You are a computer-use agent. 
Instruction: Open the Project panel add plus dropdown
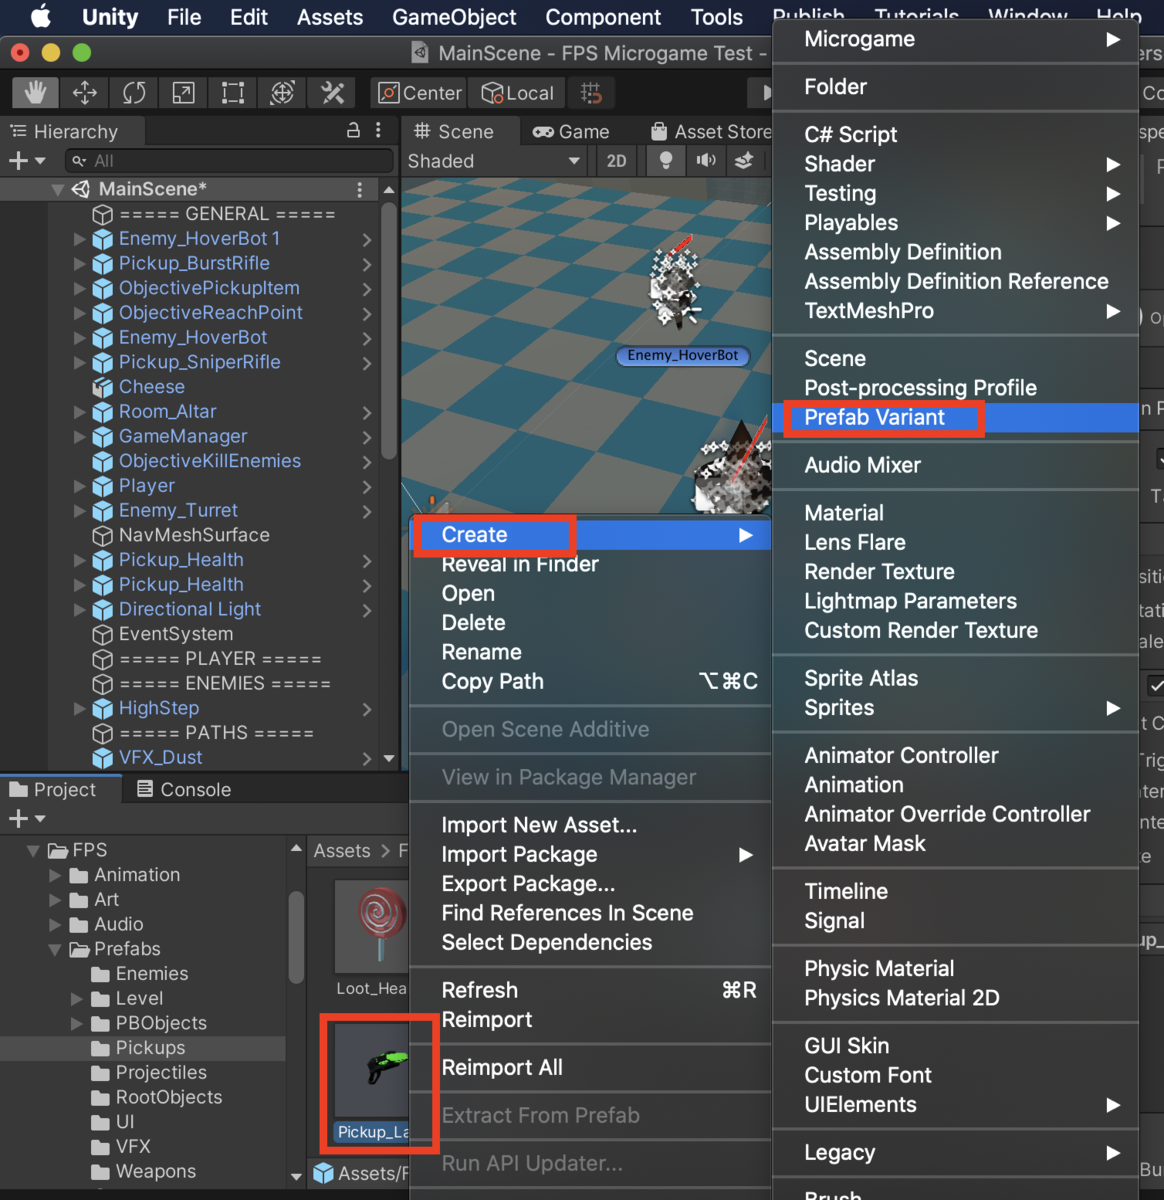click(x=27, y=819)
